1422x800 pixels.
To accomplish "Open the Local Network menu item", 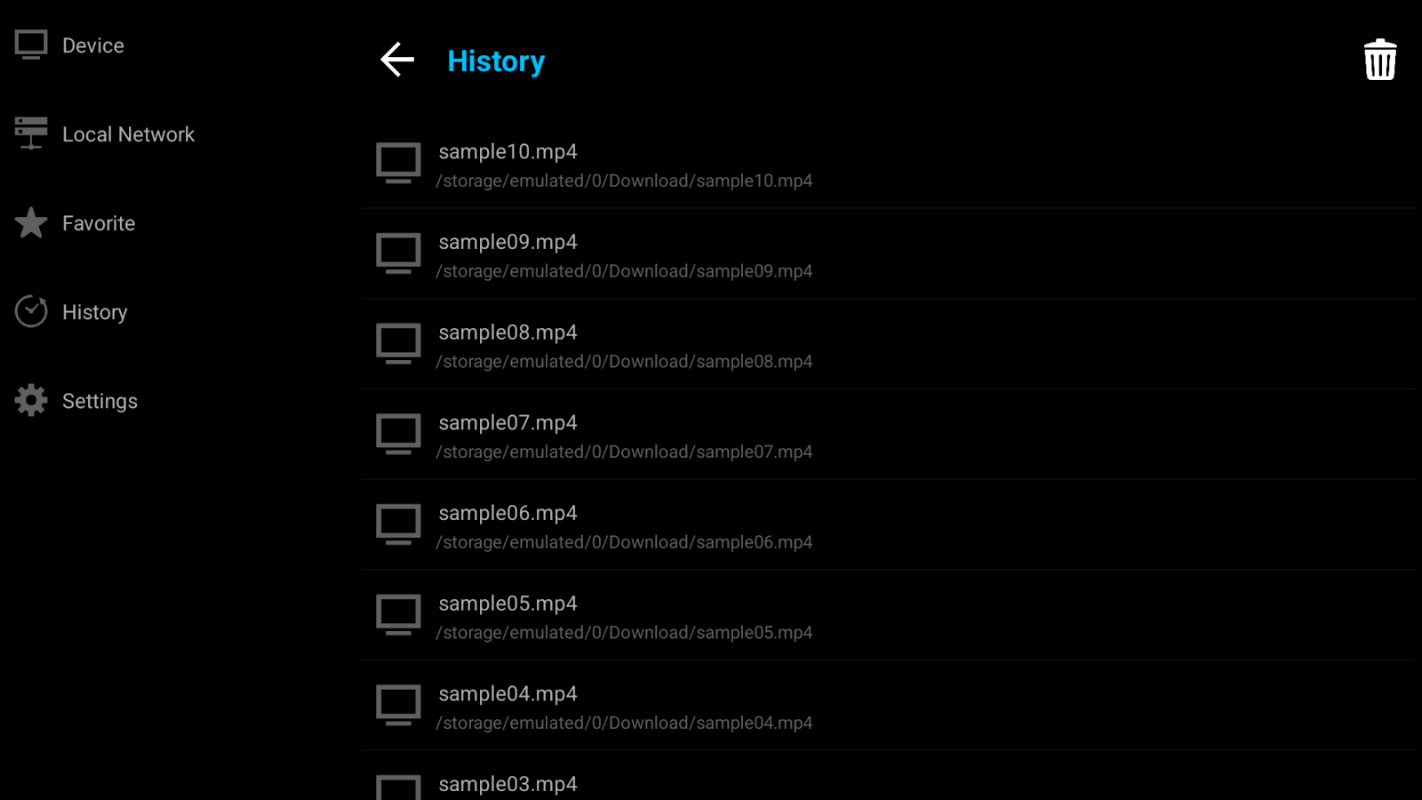I will click(128, 135).
